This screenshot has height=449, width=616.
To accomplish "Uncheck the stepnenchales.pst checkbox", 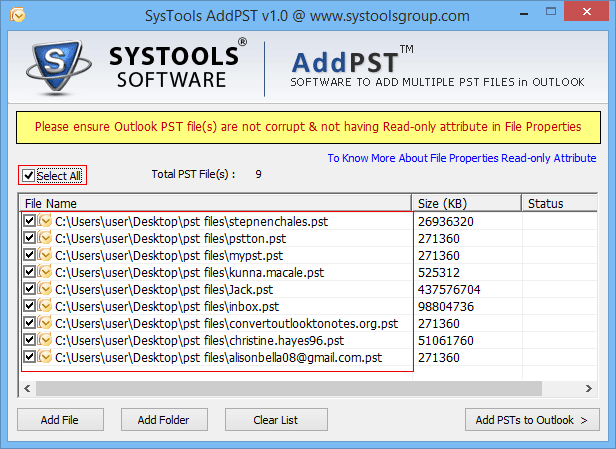I will pos(29,221).
